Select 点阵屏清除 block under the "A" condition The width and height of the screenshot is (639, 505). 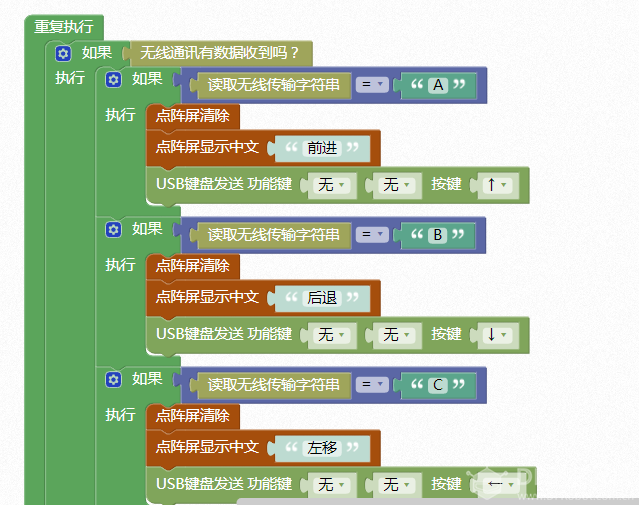click(x=192, y=116)
